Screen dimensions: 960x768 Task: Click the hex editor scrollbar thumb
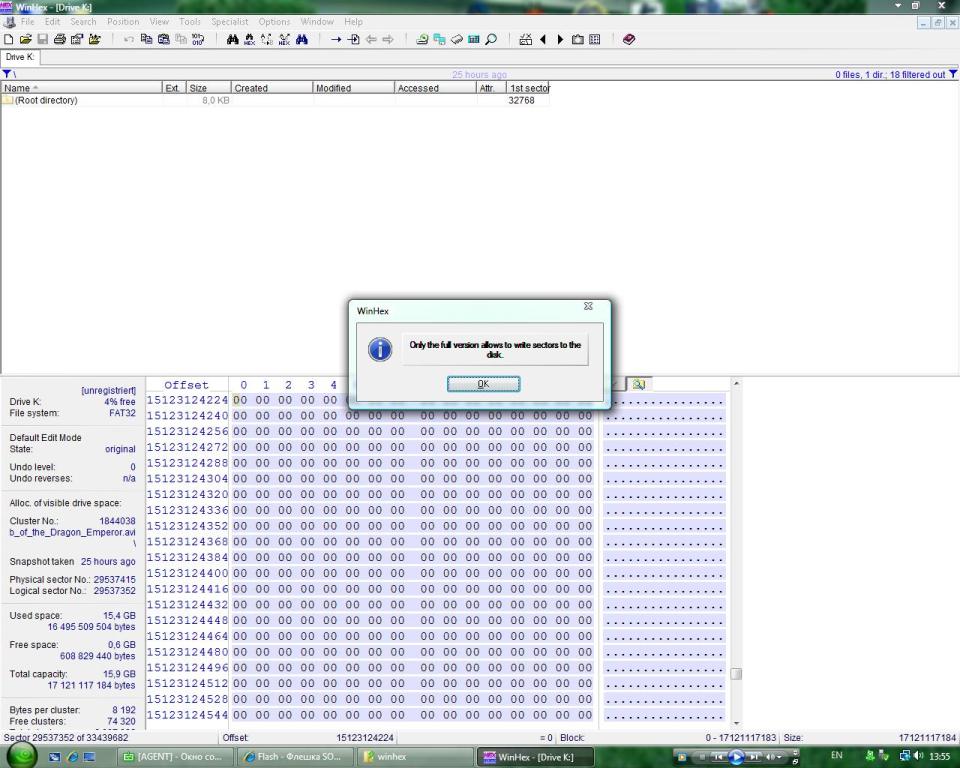click(737, 674)
